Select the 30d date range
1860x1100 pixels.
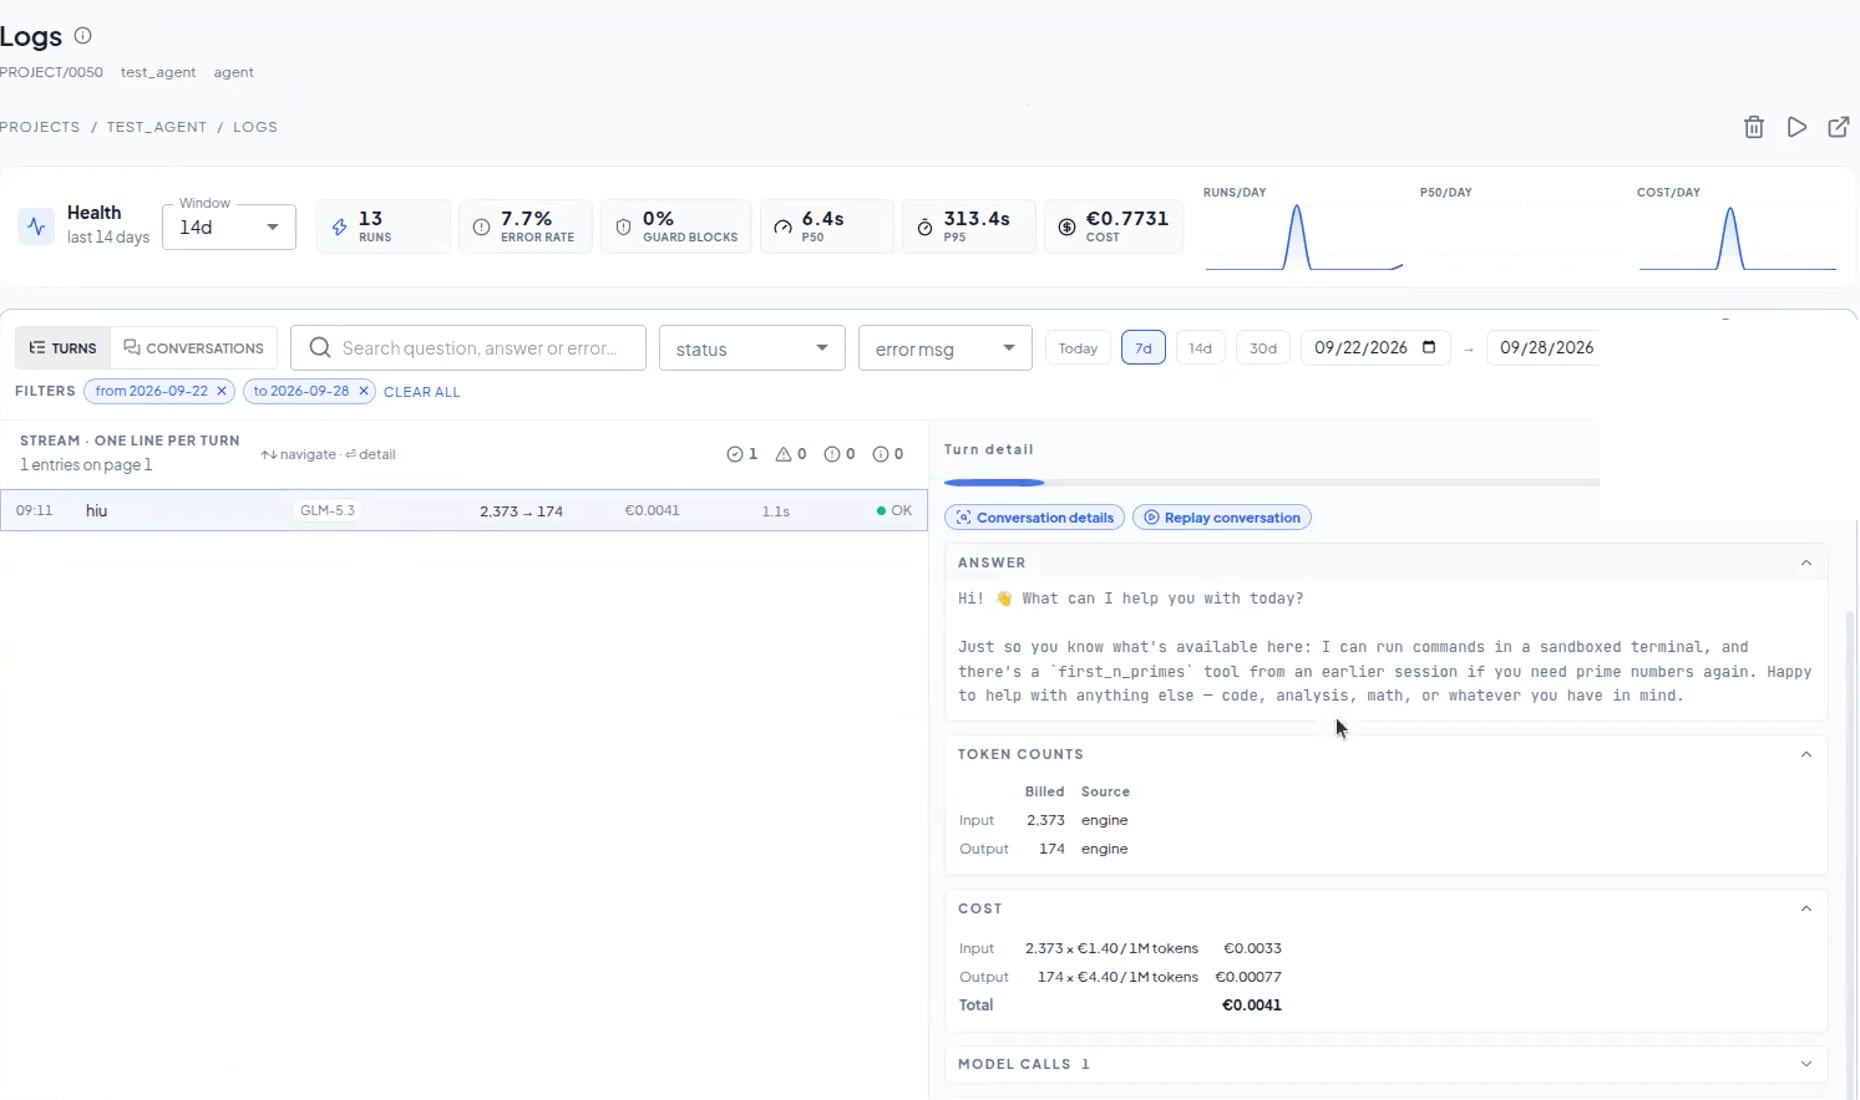click(x=1263, y=348)
